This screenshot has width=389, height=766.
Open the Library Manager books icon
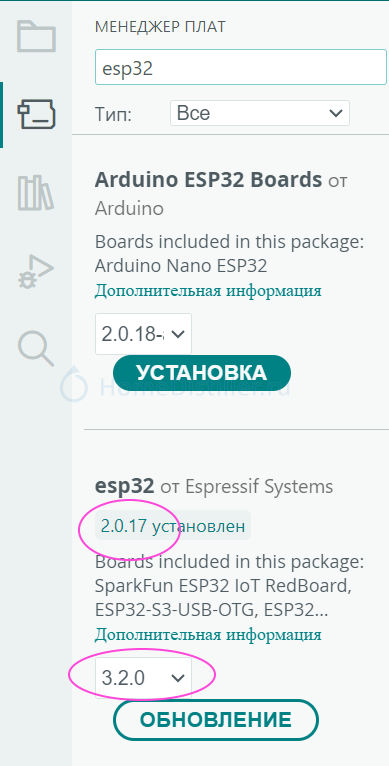pos(36,193)
